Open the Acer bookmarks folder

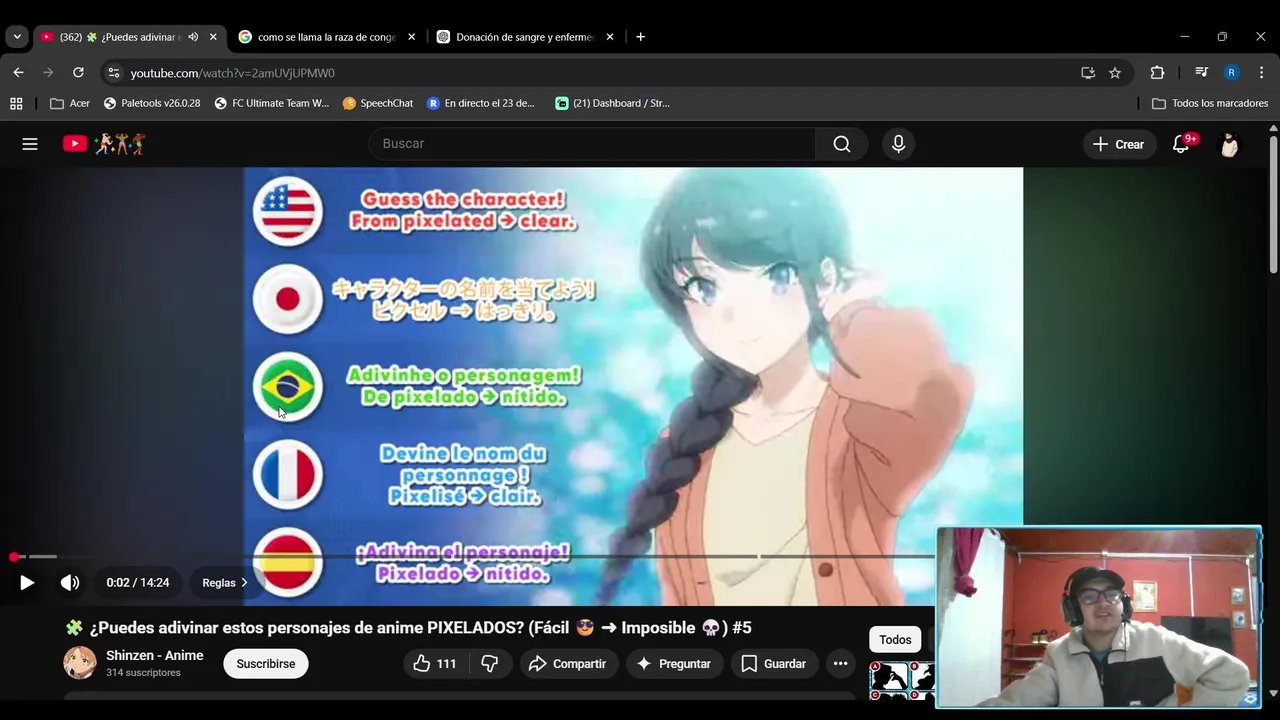point(70,103)
